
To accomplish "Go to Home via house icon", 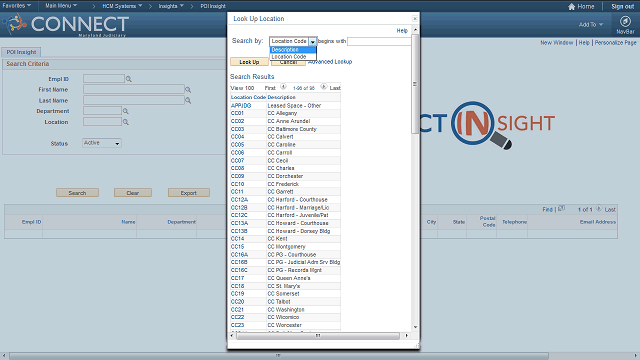I will (571, 7).
